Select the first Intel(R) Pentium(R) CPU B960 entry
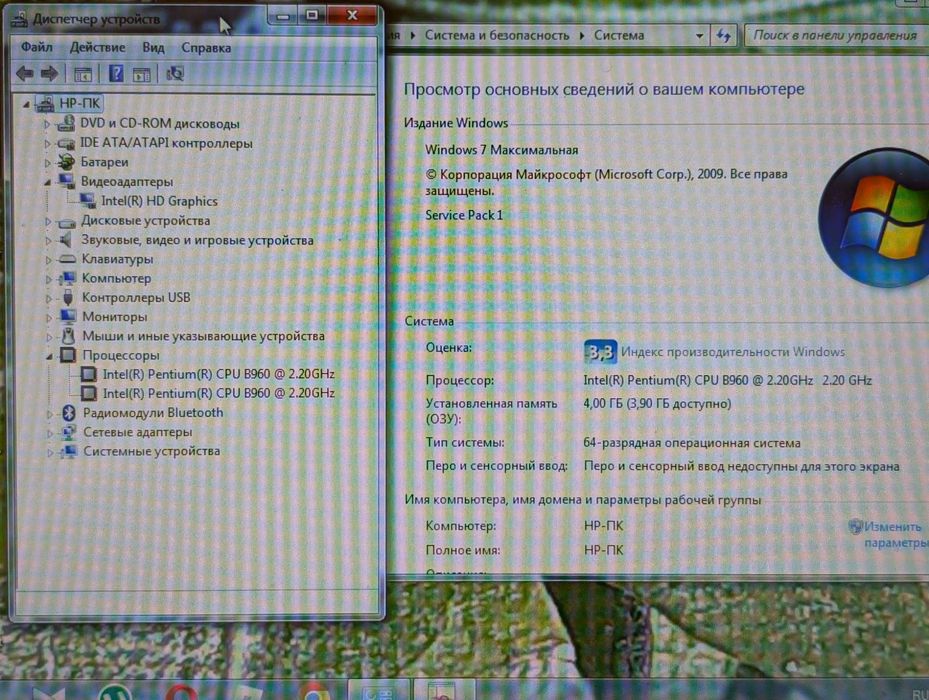The image size is (929, 700). [x=219, y=374]
